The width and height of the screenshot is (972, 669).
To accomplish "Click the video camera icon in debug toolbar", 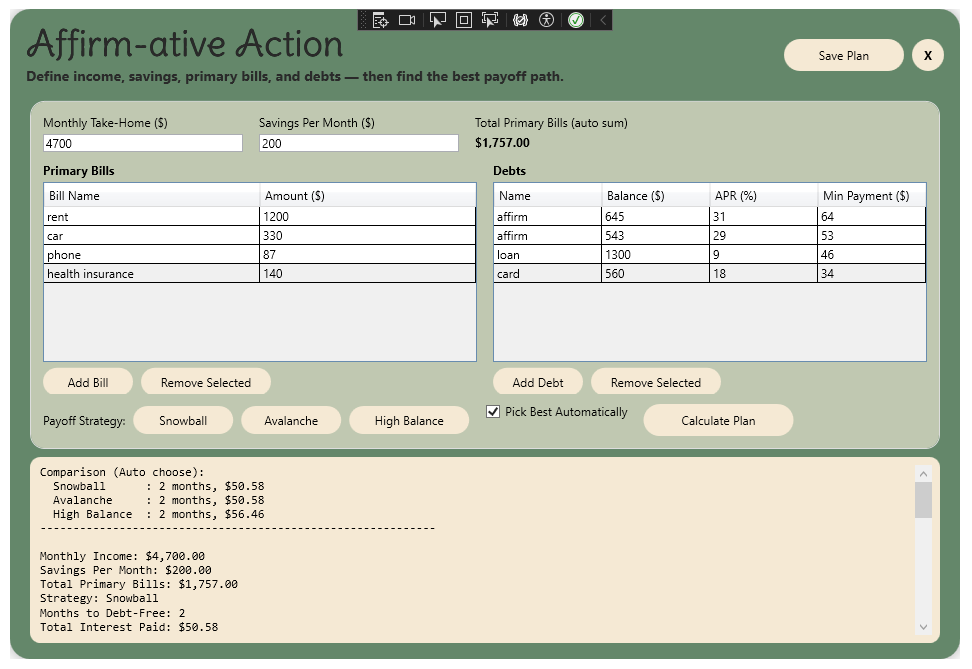I will pyautogui.click(x=407, y=20).
